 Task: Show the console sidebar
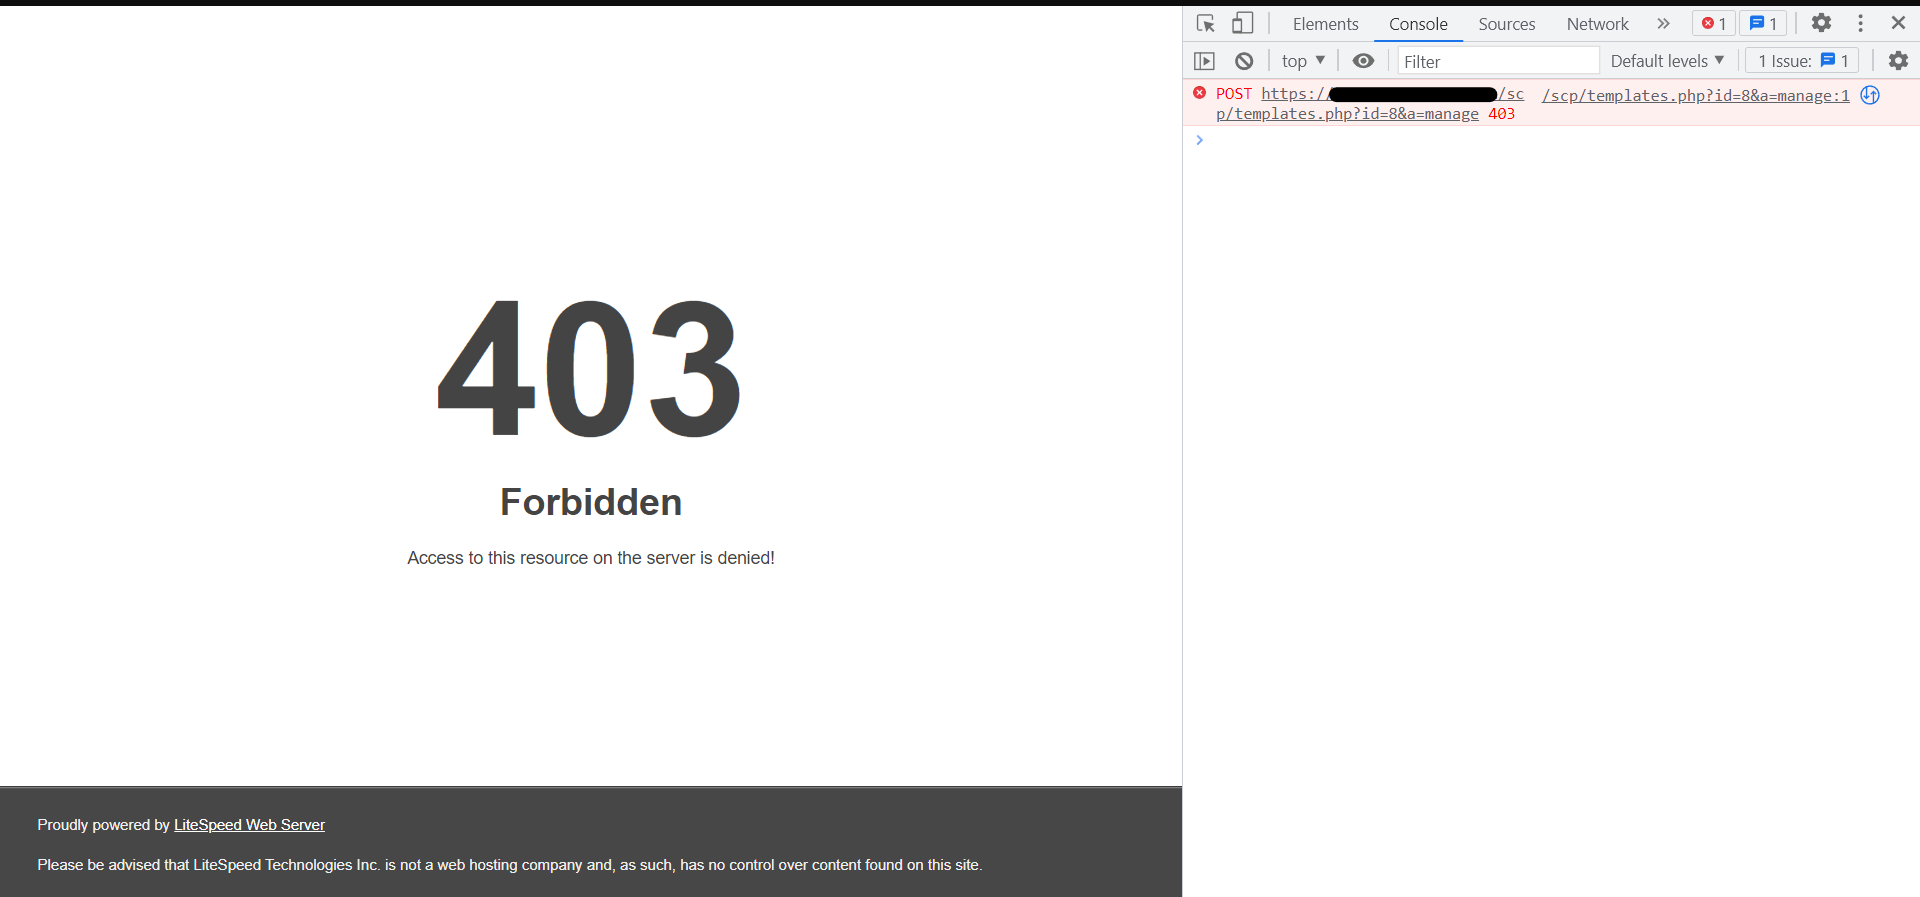1204,61
